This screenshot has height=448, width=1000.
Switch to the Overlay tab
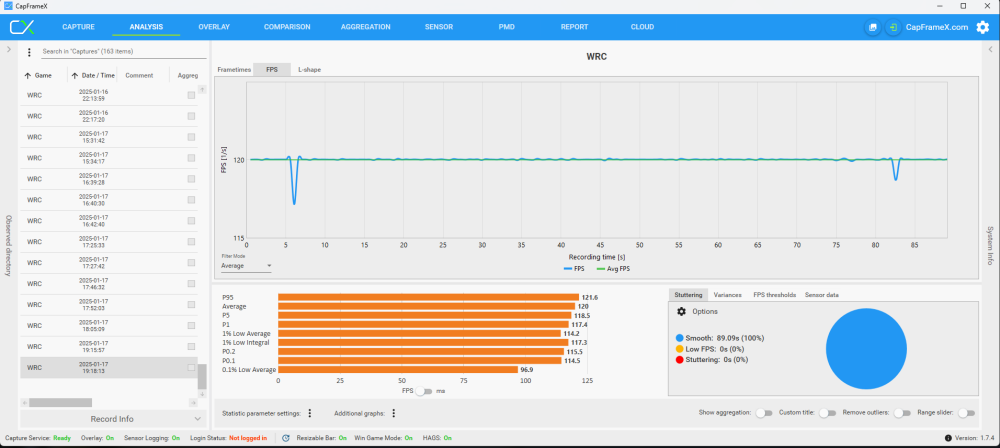213,27
